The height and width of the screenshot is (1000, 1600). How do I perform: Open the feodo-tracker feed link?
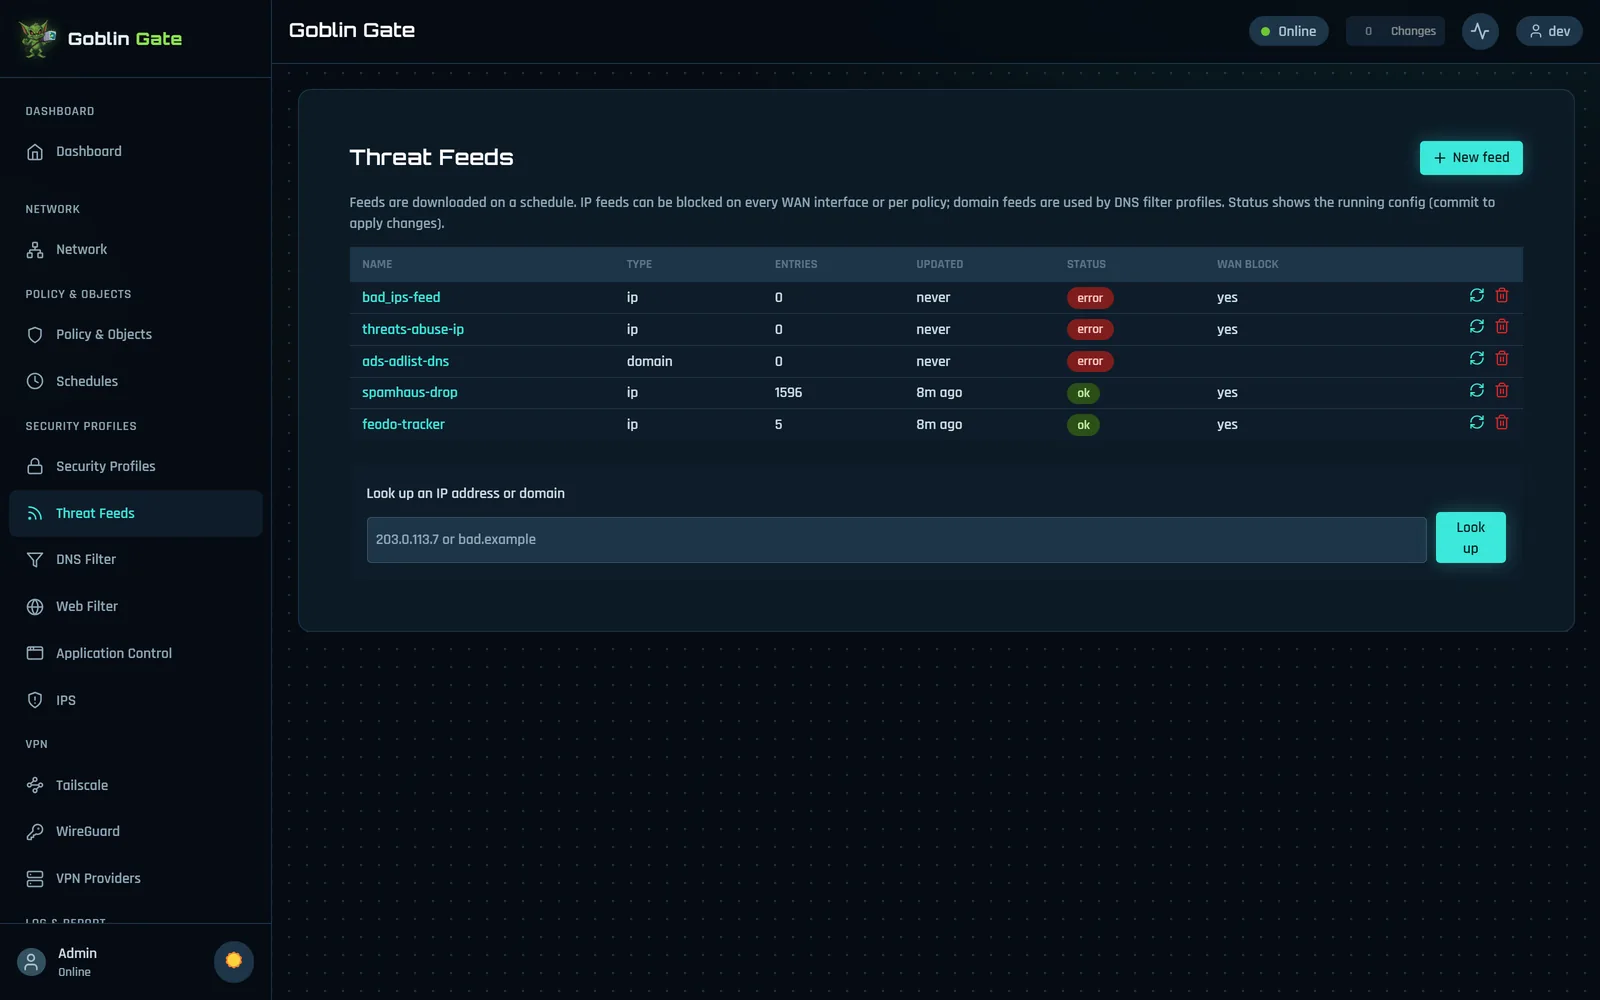click(403, 424)
